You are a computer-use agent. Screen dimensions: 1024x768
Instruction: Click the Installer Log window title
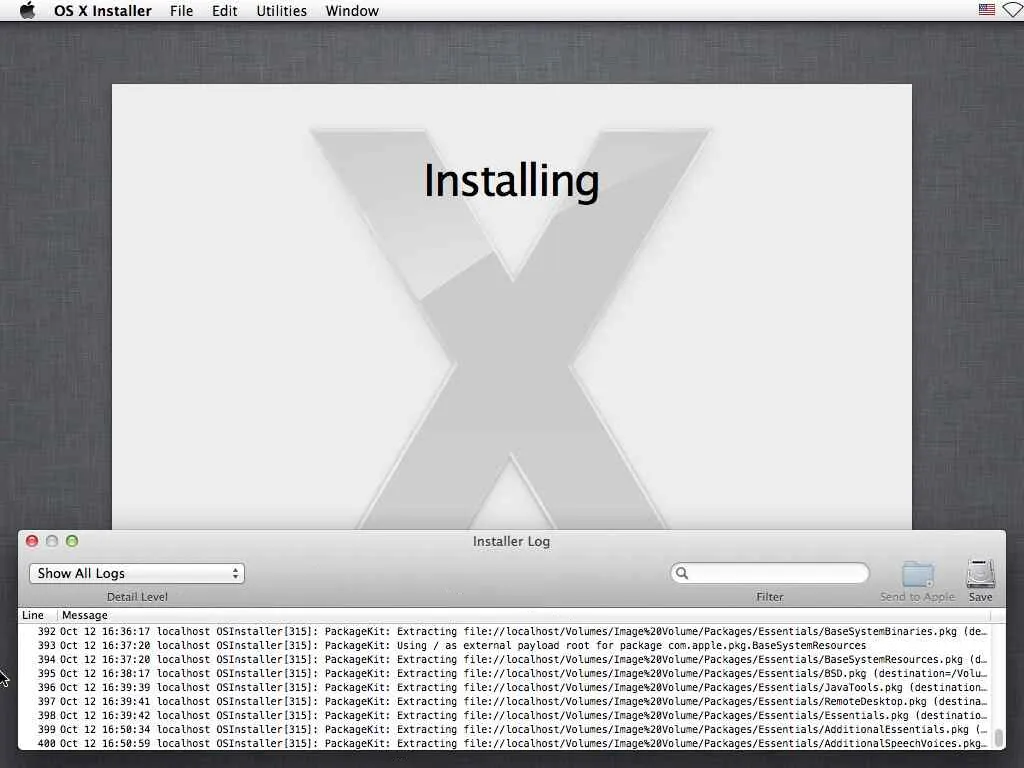(511, 541)
